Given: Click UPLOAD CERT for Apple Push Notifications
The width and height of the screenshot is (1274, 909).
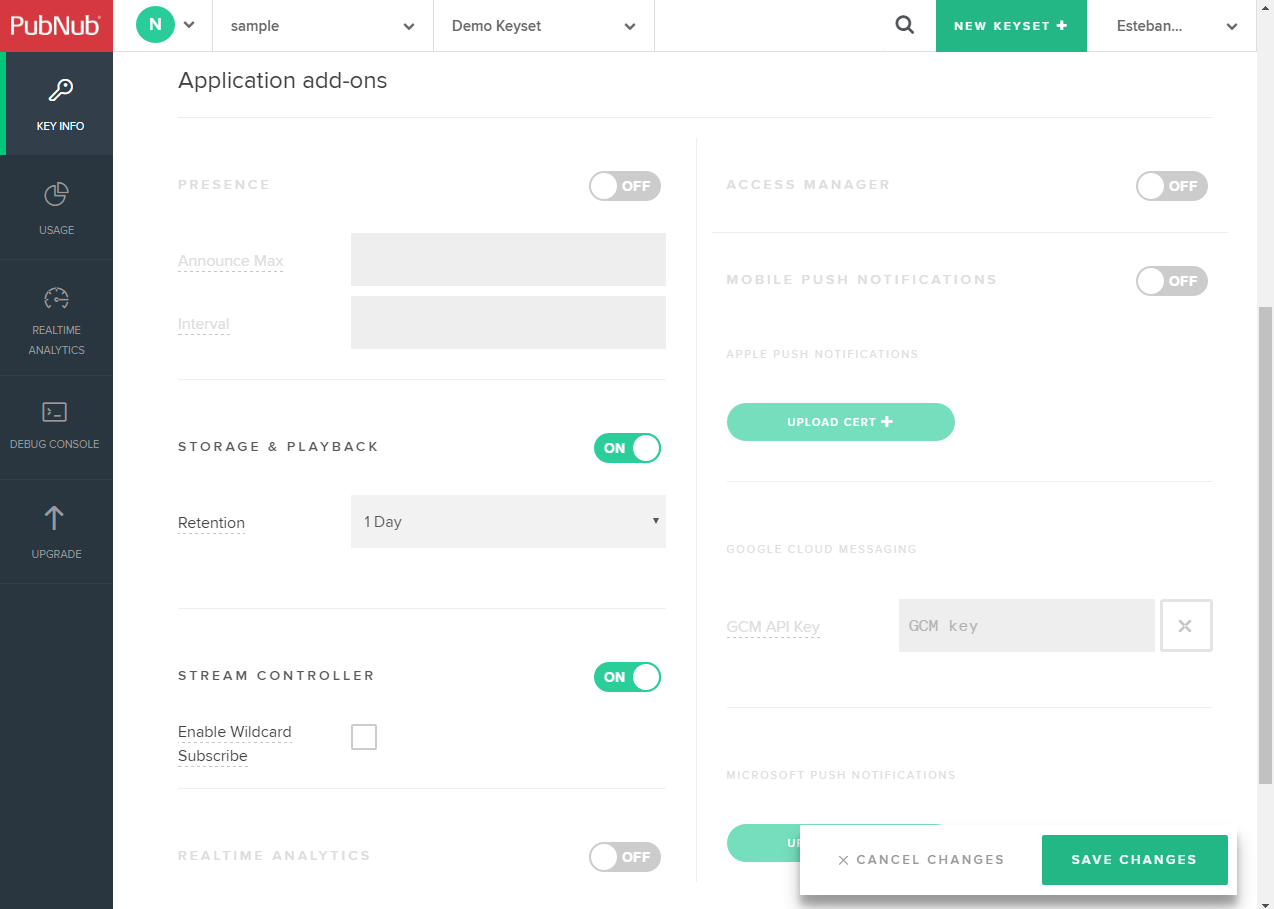Looking at the screenshot, I should [840, 421].
